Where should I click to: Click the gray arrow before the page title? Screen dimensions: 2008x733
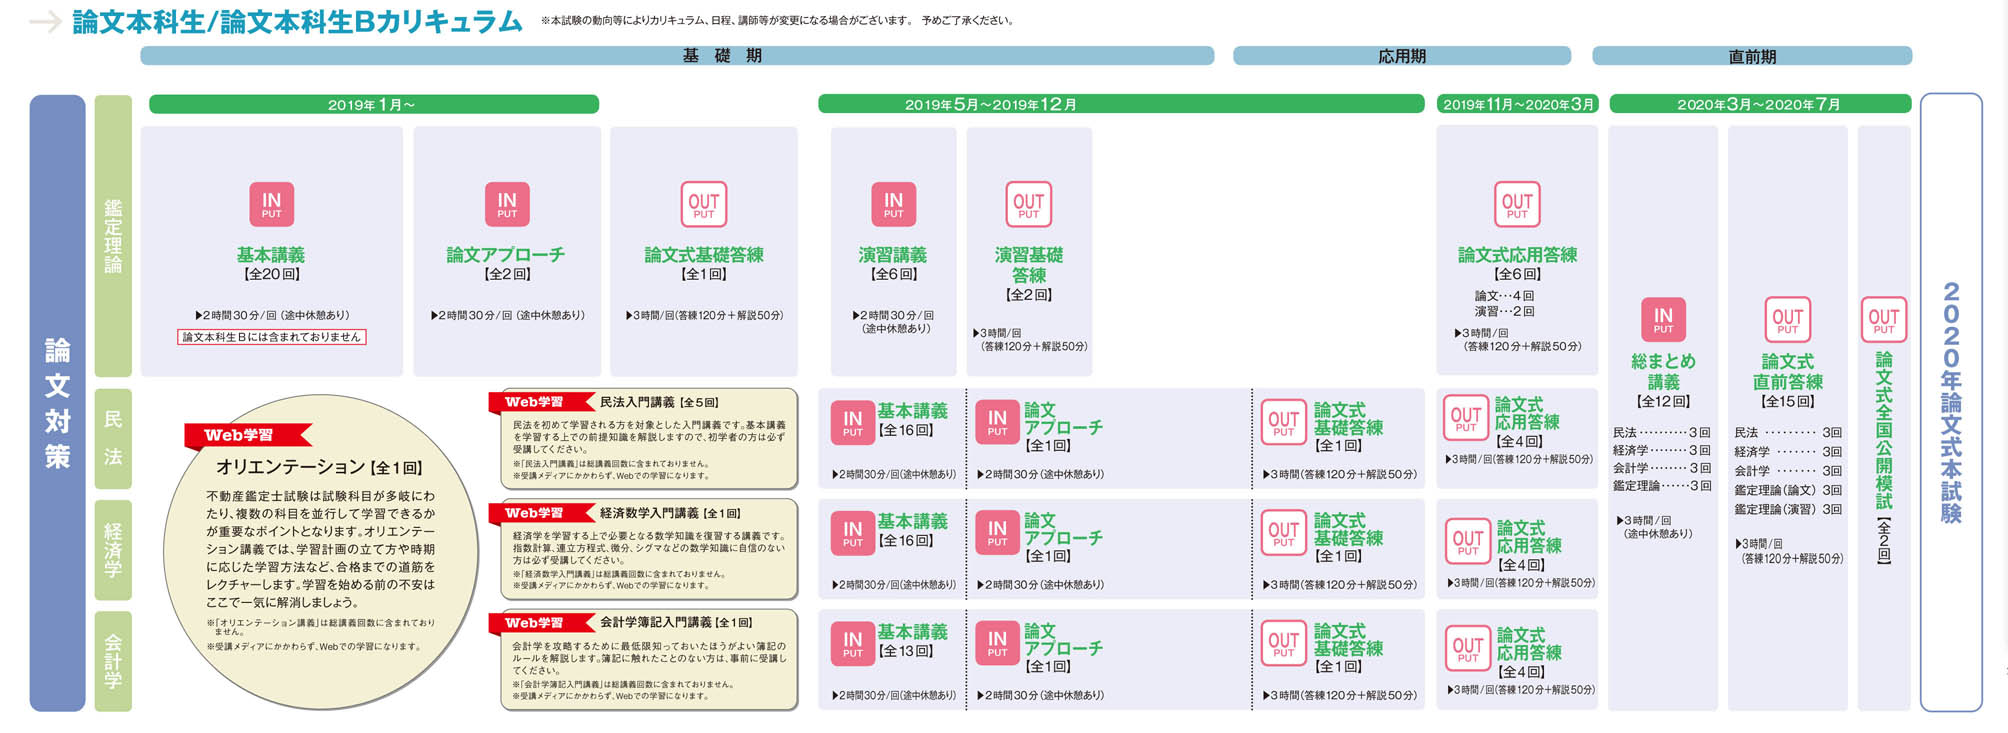45,22
